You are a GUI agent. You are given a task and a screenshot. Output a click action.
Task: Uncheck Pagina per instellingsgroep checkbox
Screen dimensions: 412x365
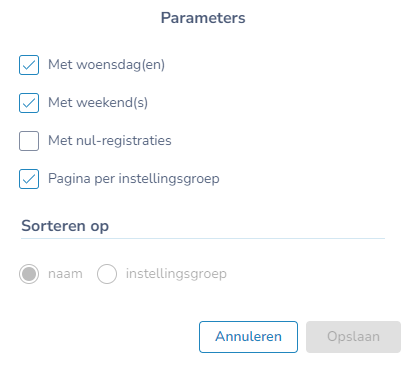click(x=29, y=179)
